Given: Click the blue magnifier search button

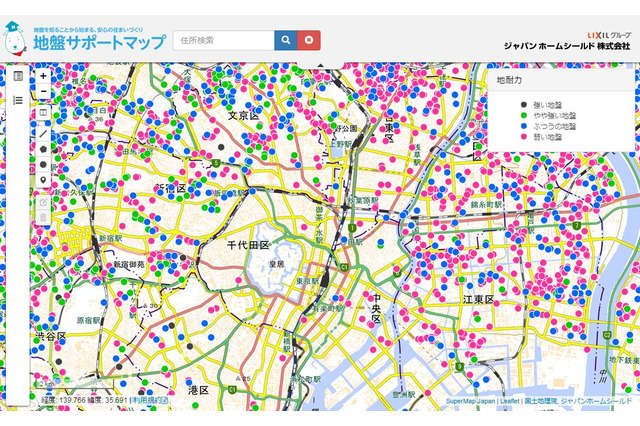Looking at the screenshot, I should pos(286,40).
